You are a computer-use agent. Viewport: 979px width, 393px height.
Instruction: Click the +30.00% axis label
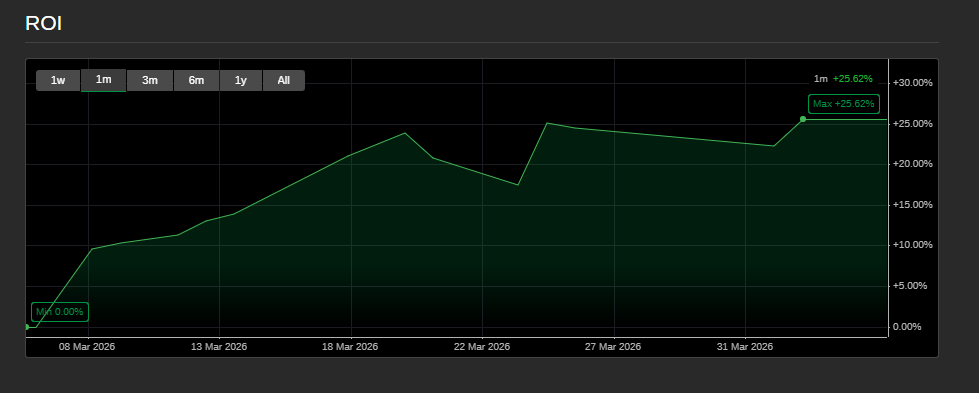click(912, 82)
